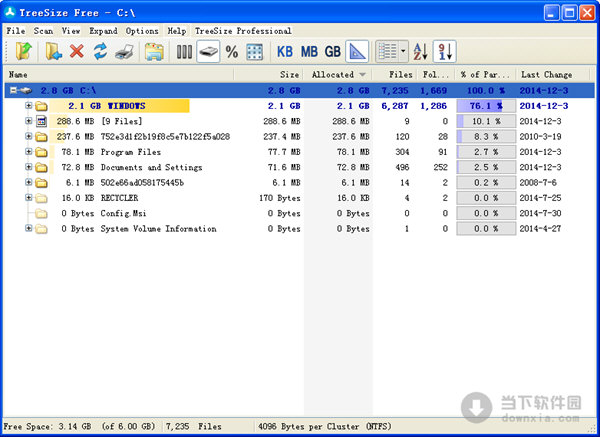
Task: Click the 76.1 % bar for WINDOWS
Action: pyautogui.click(x=484, y=106)
